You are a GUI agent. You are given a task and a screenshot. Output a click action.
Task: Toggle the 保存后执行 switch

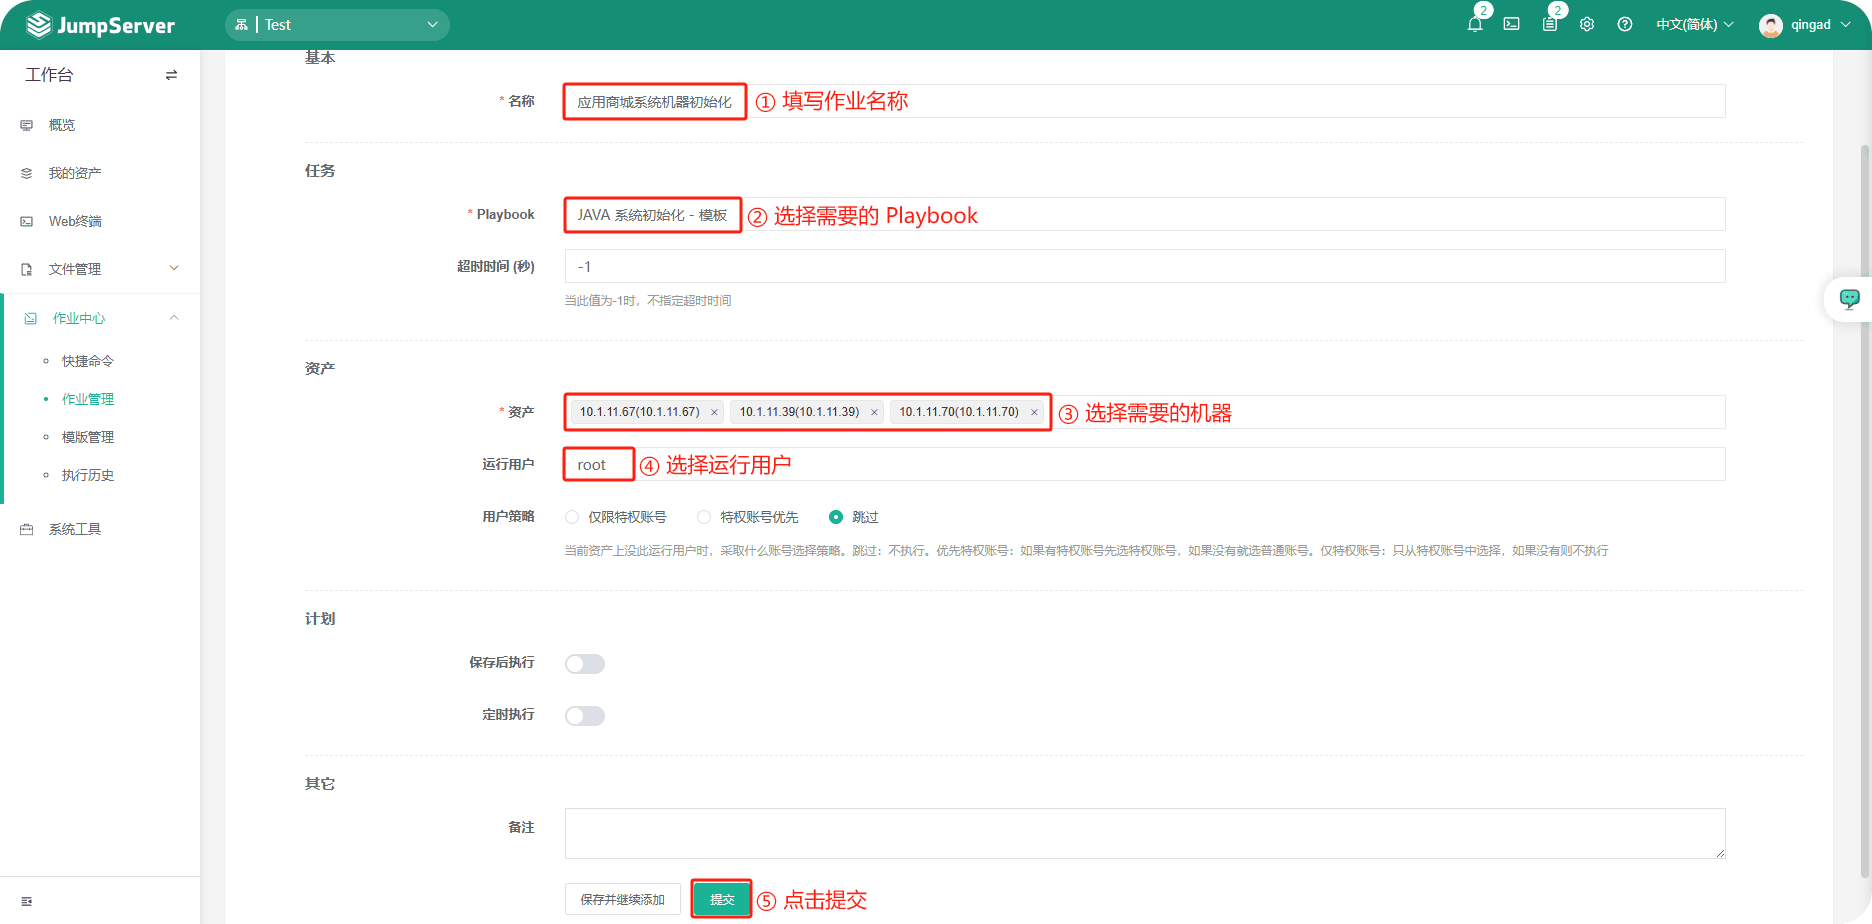coord(585,664)
